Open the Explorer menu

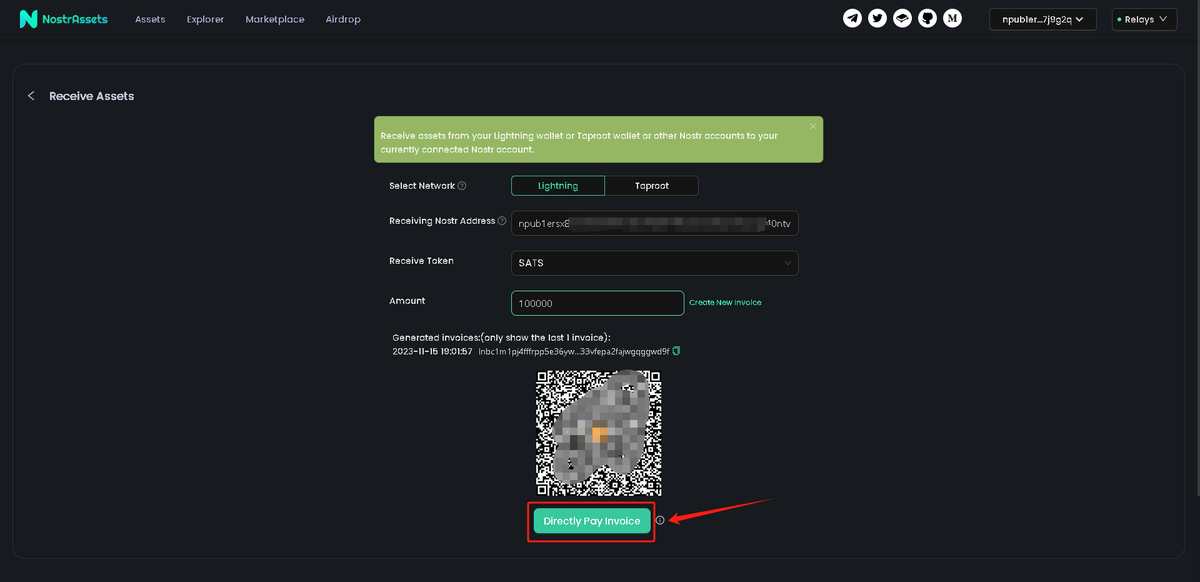coord(205,19)
